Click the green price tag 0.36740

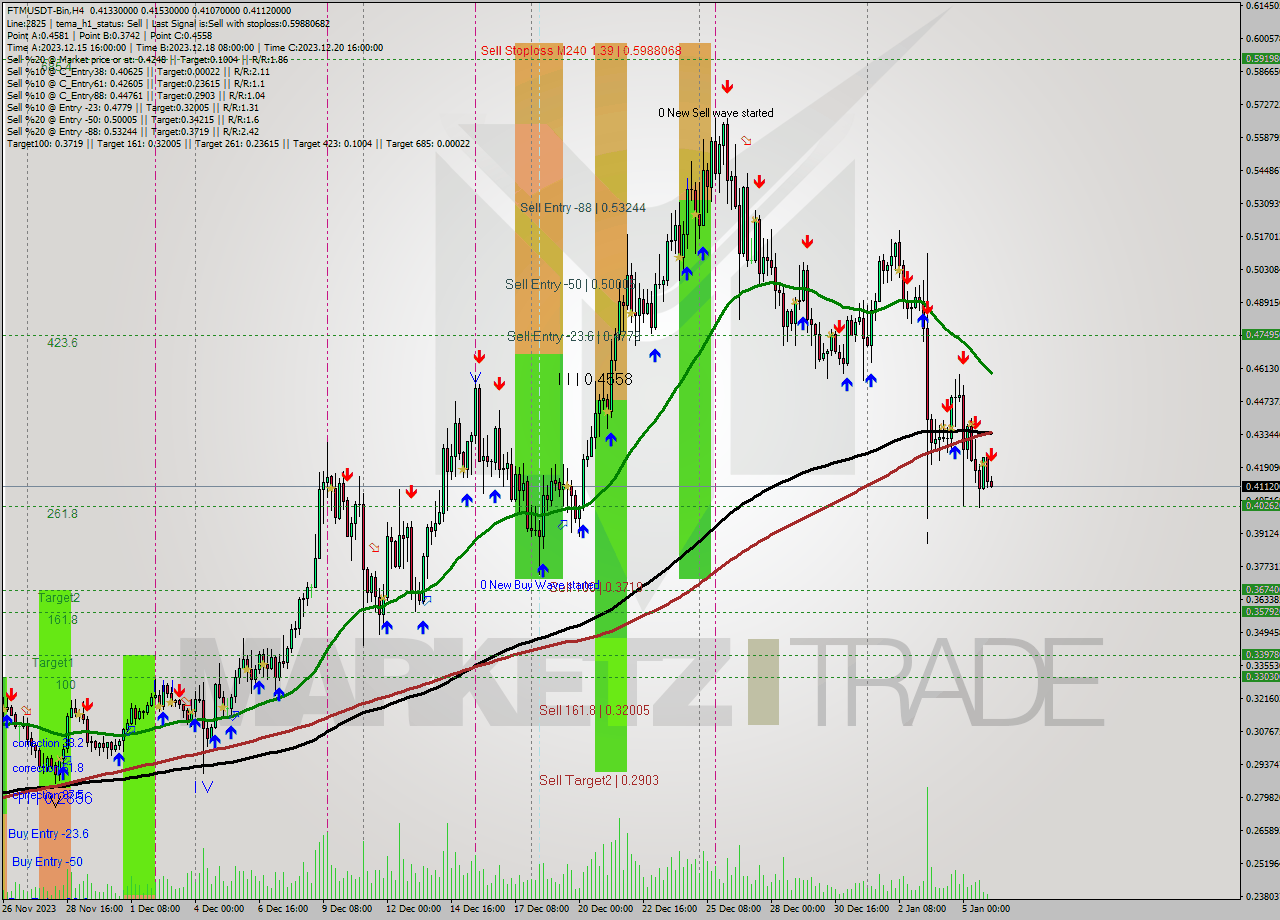coord(1260,589)
